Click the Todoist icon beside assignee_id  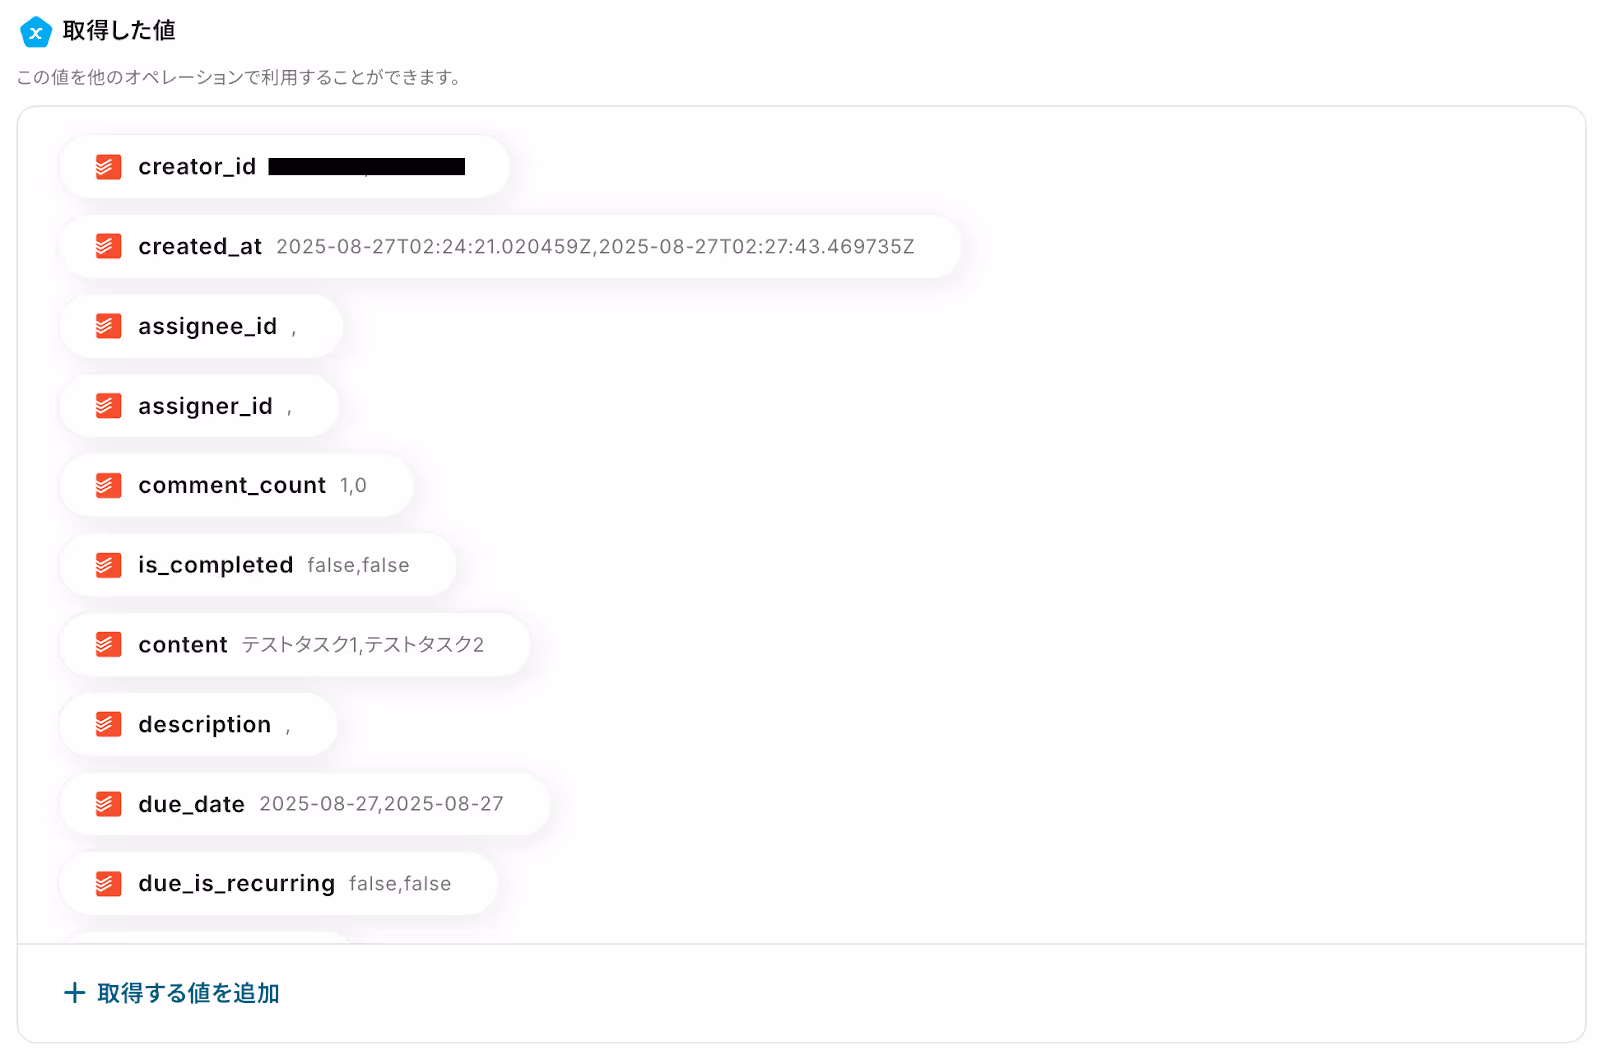point(108,326)
